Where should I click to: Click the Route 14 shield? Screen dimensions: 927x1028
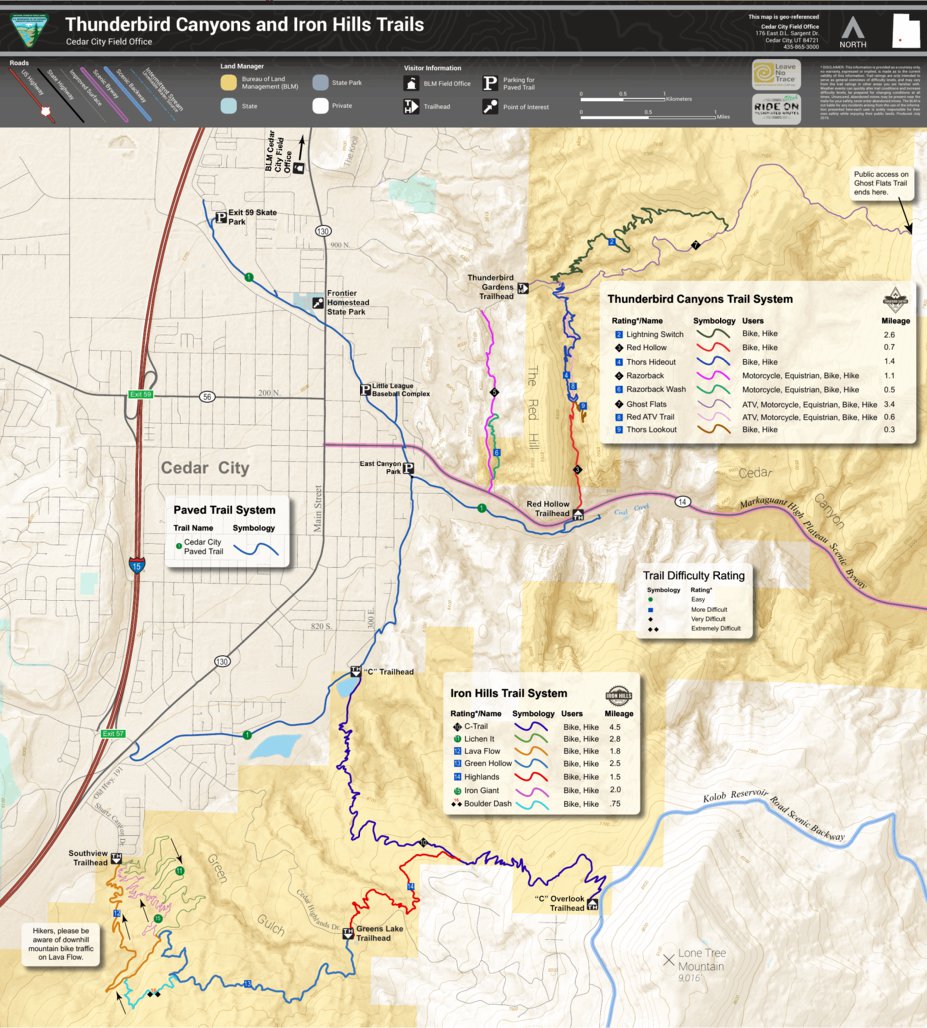pyautogui.click(x=682, y=502)
